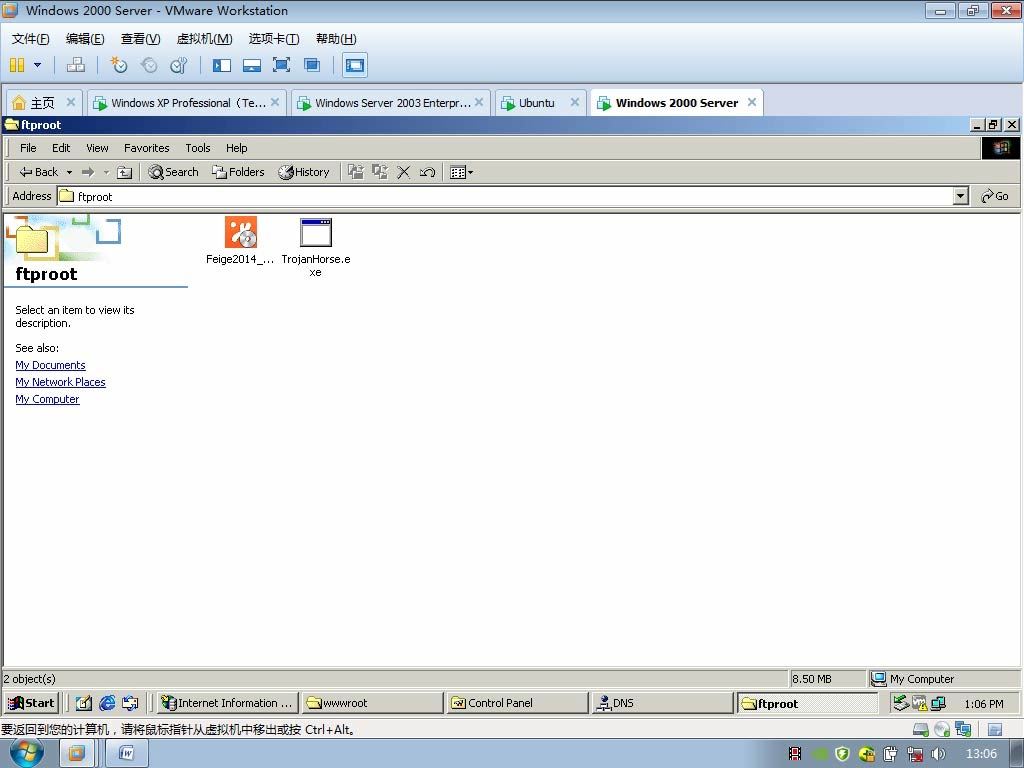Open the host taskbar Word icon
This screenshot has height=768, width=1024.
(x=127, y=754)
